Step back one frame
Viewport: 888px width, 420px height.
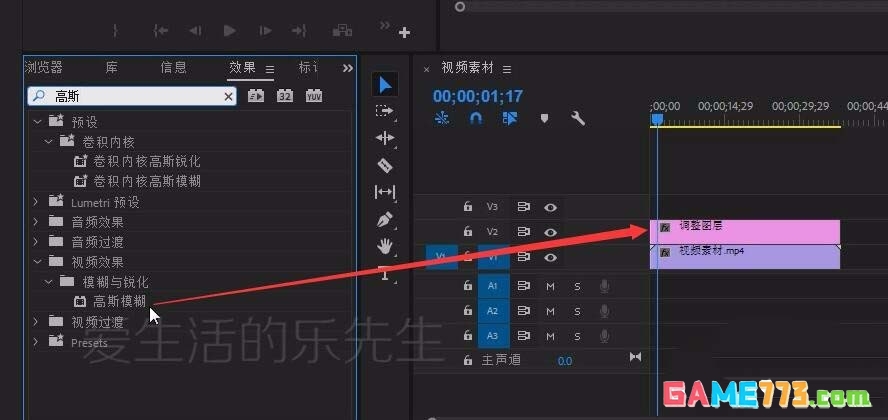coord(195,31)
